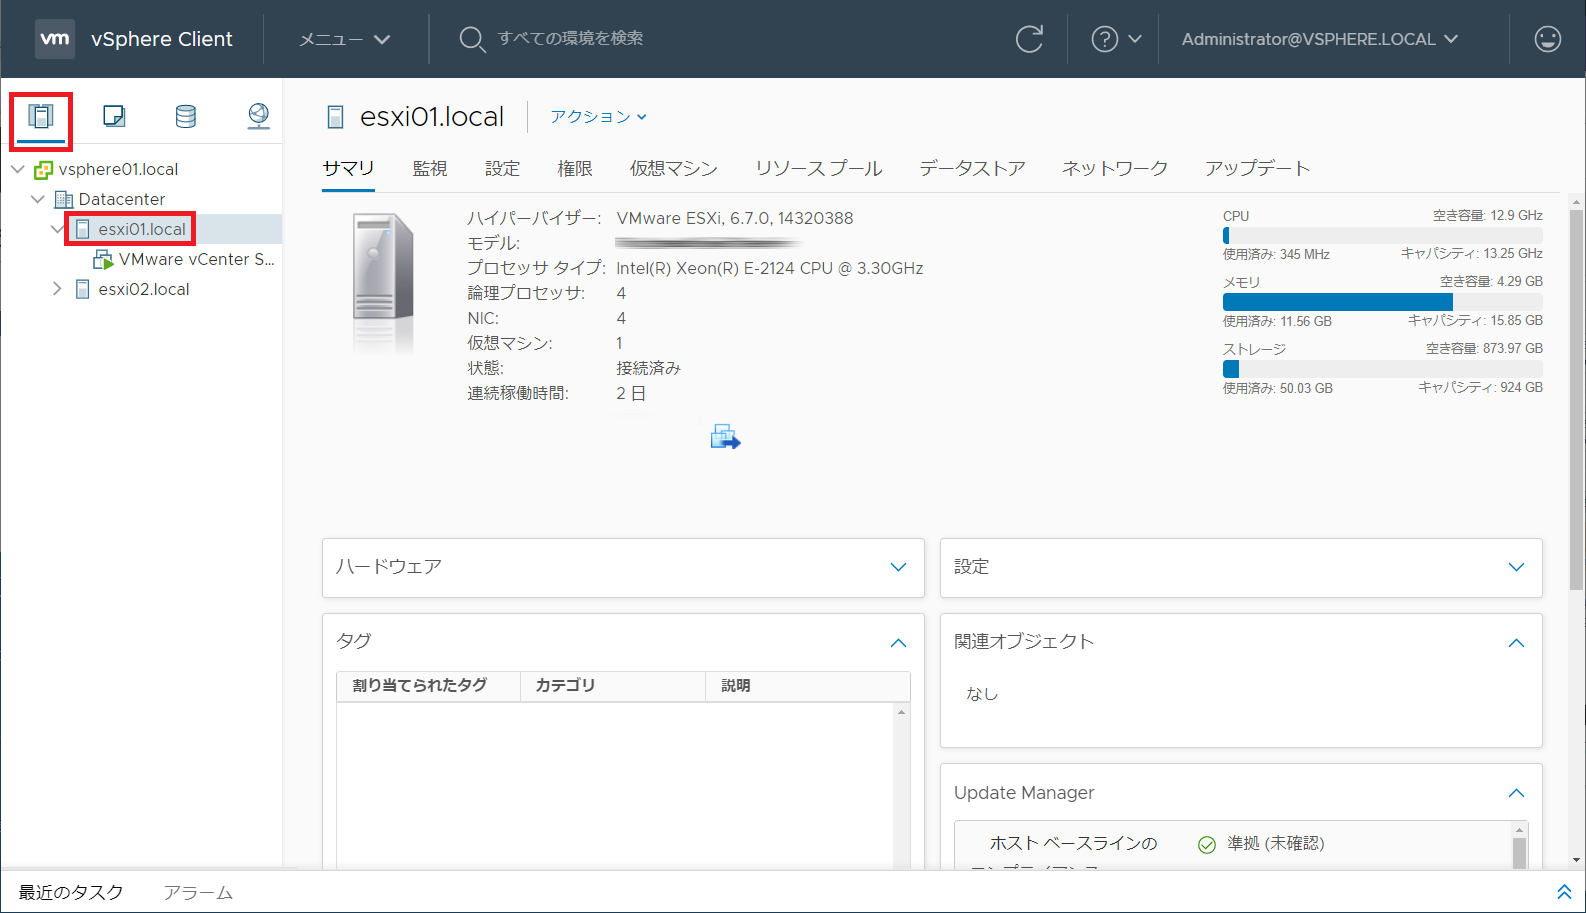Click the host icon beside esxi01.local title

pyautogui.click(x=336, y=117)
